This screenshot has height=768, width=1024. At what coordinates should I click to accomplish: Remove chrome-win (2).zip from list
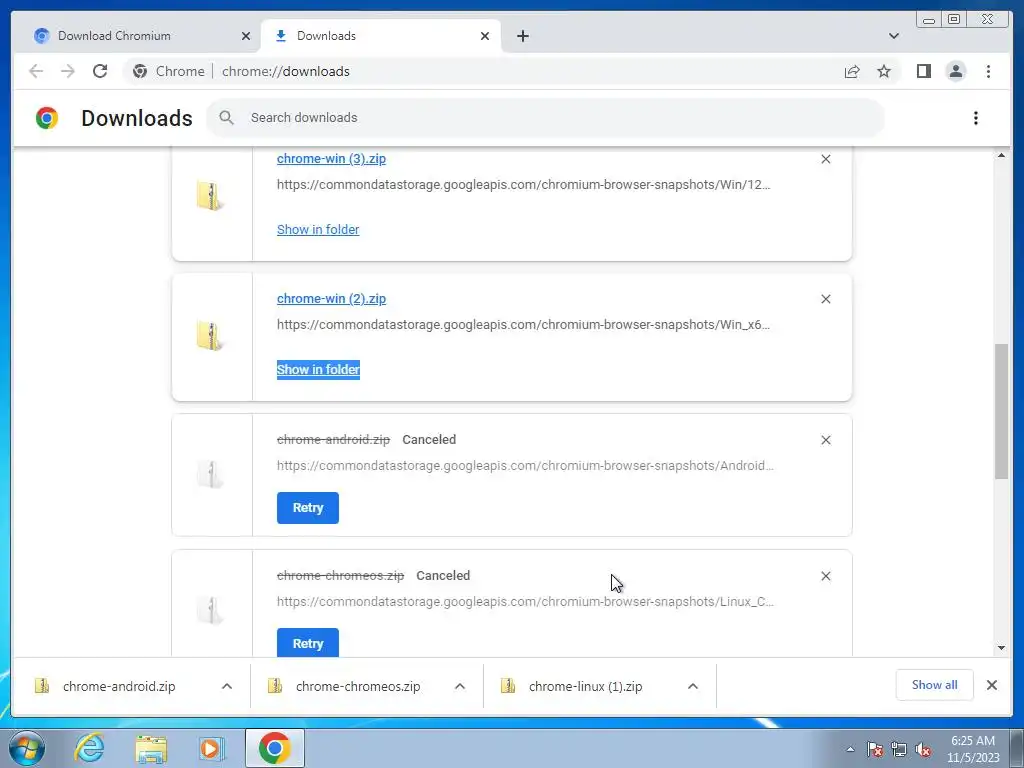[x=825, y=299]
